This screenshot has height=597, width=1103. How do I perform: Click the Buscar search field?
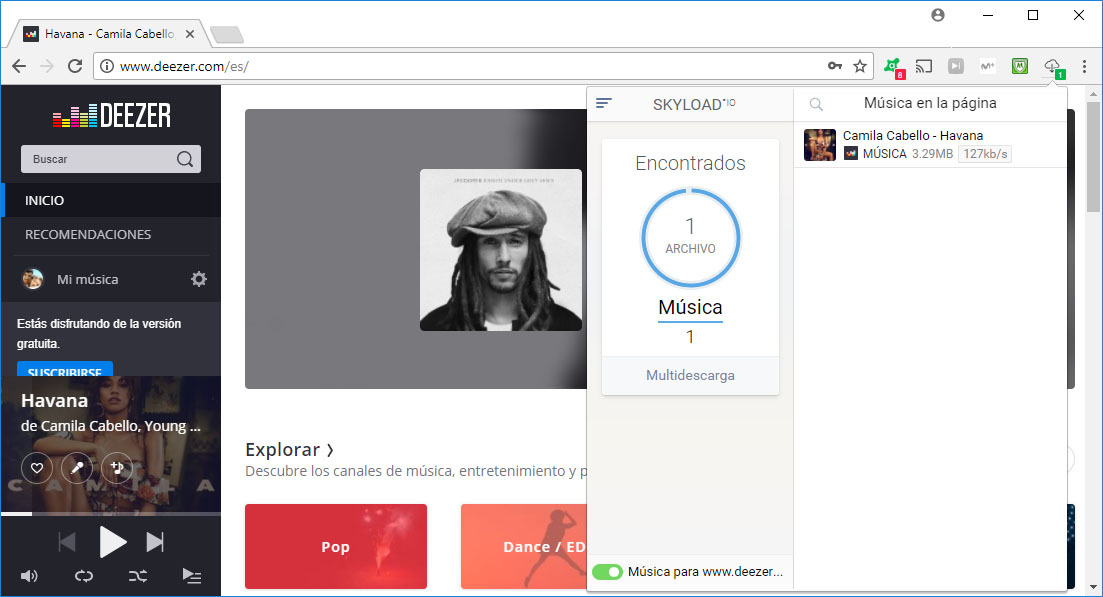[x=100, y=158]
